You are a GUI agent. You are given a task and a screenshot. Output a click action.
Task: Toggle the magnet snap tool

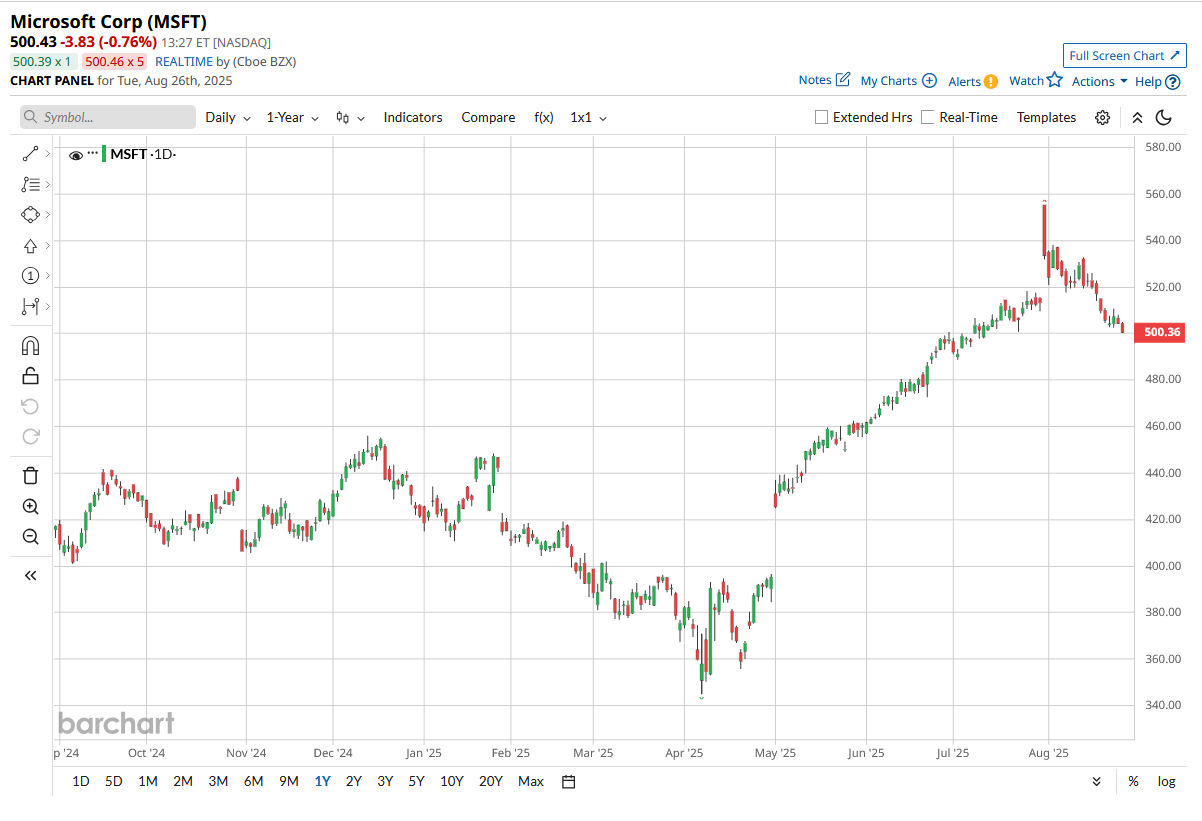coord(30,346)
